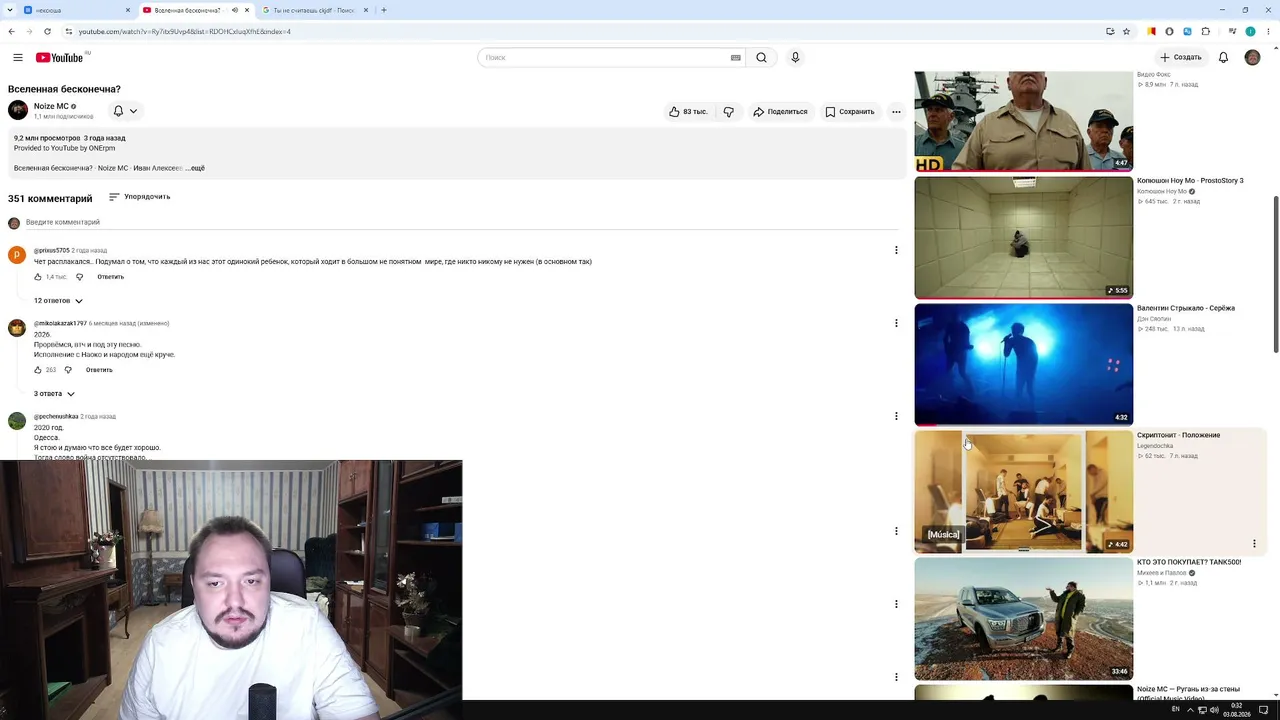Open the on-screen keyboard in search box

pos(736,58)
